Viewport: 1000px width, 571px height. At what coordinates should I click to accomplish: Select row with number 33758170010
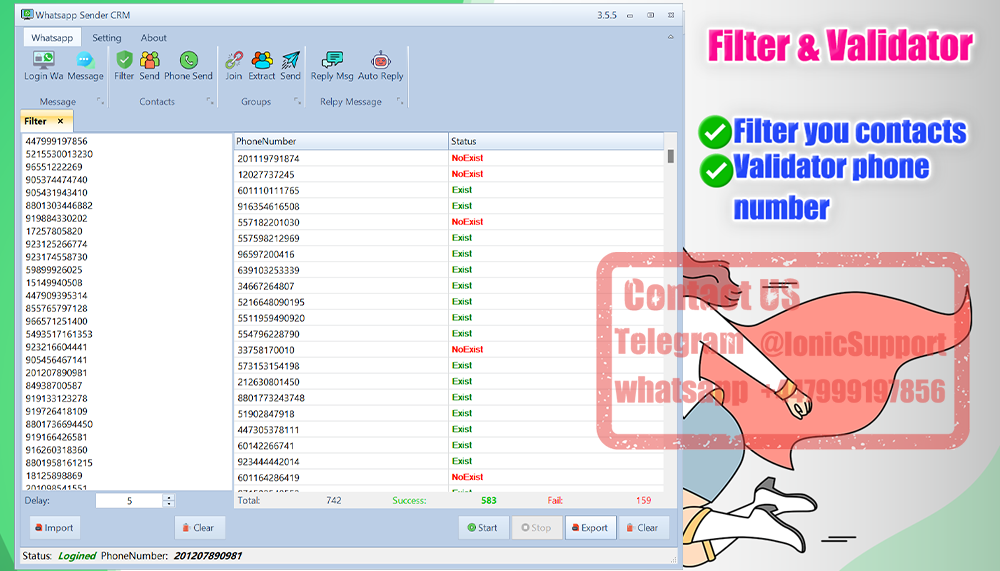point(449,350)
